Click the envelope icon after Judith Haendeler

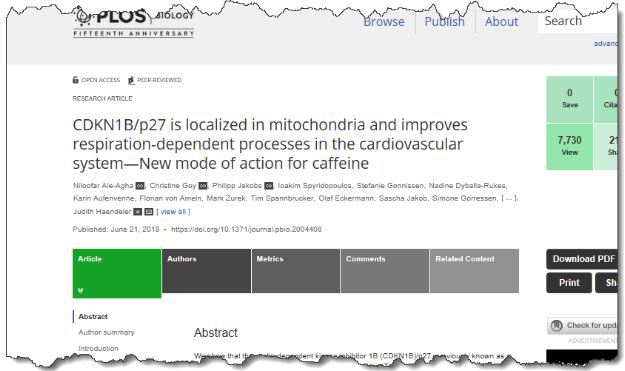149,212
